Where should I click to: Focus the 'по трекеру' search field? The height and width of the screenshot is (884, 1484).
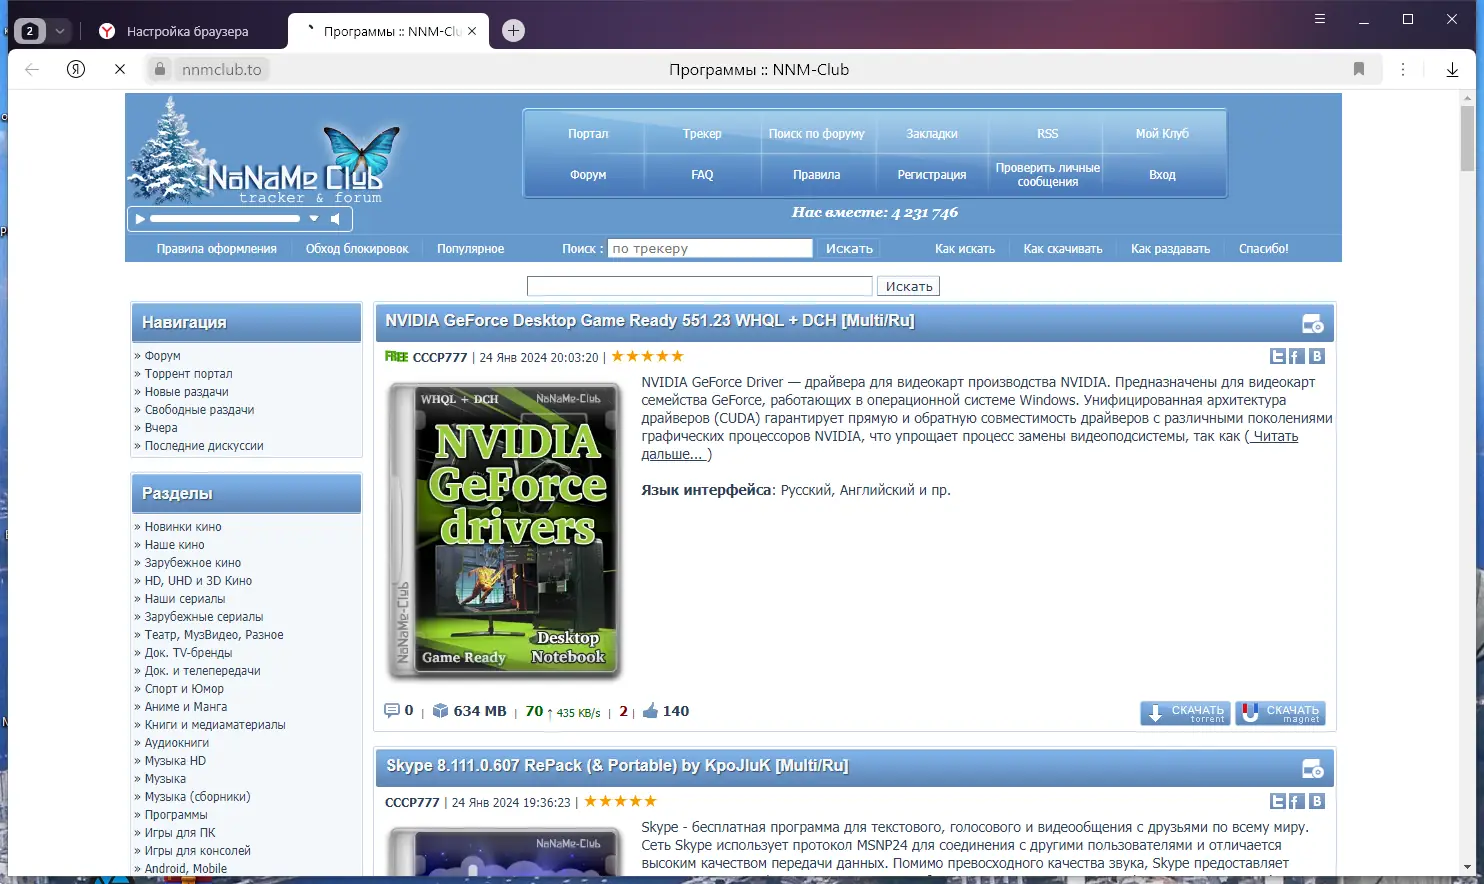tap(710, 249)
